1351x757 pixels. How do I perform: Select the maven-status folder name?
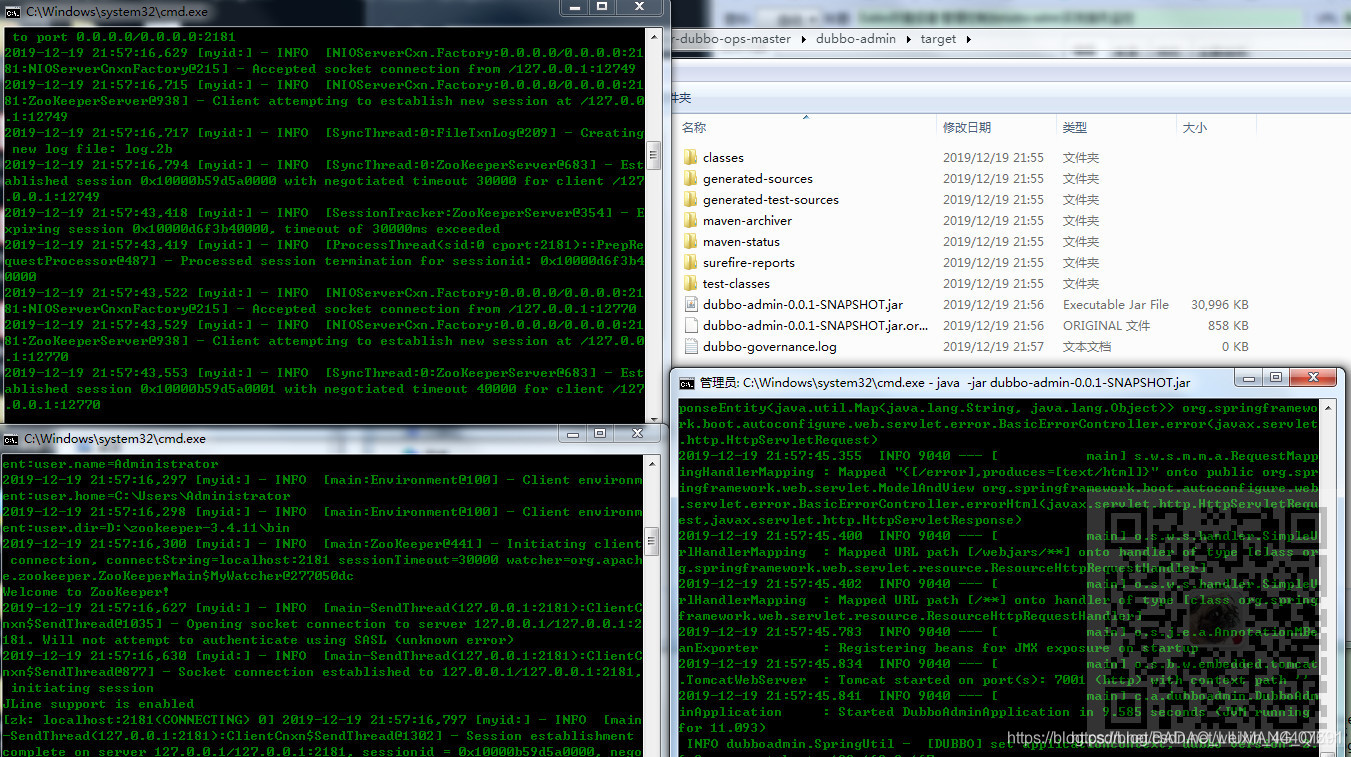coord(741,242)
